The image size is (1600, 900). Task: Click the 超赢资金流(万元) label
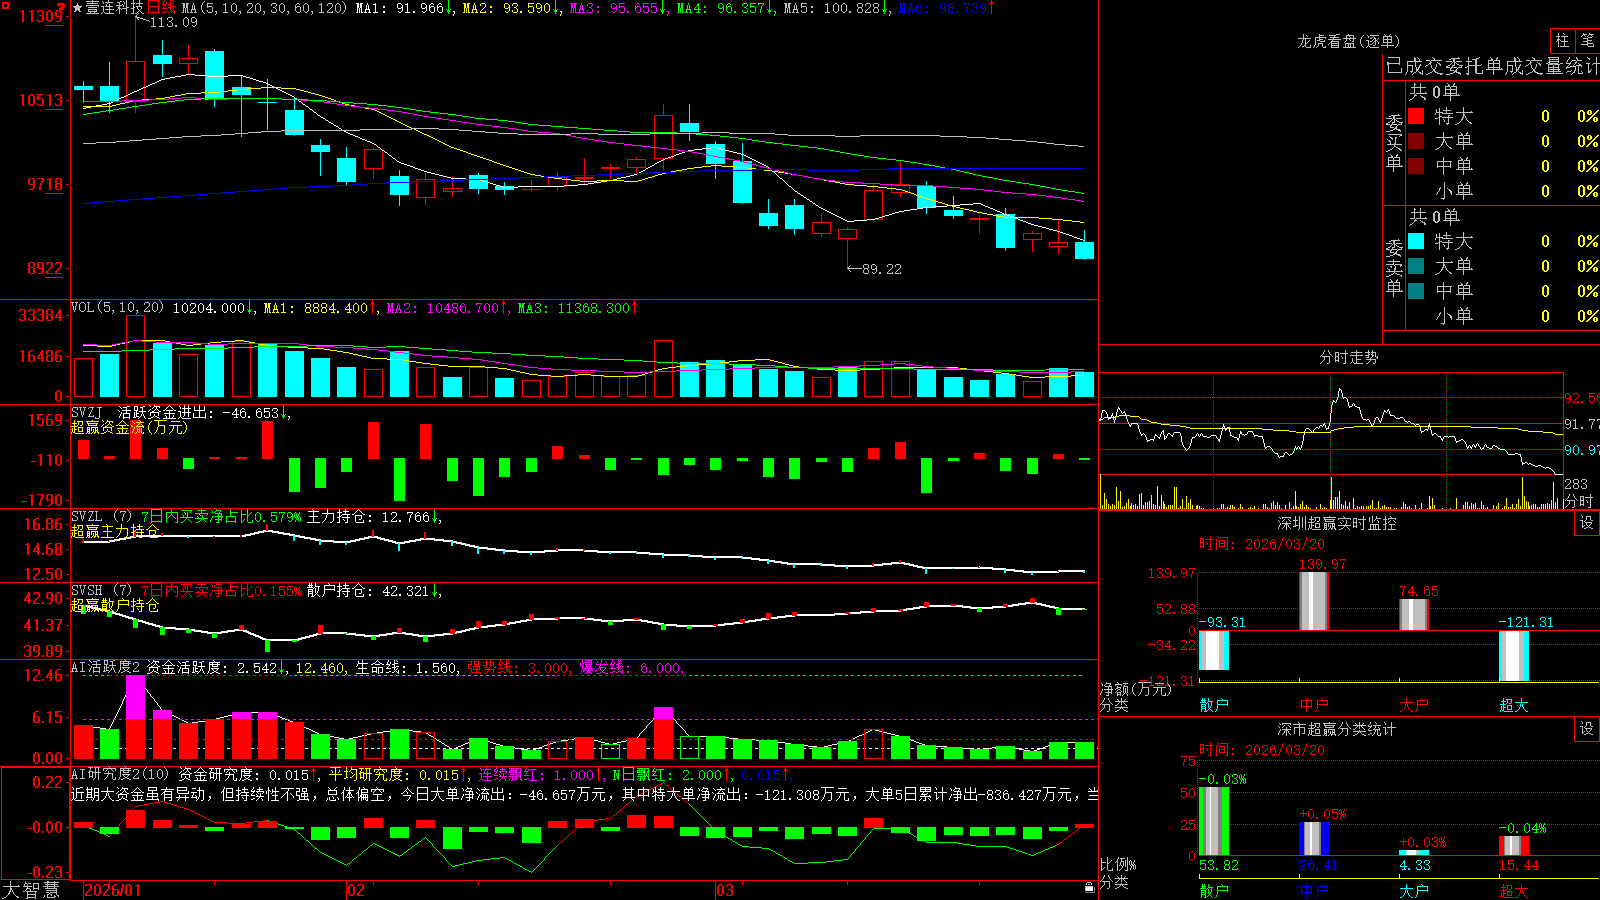pyautogui.click(x=129, y=427)
